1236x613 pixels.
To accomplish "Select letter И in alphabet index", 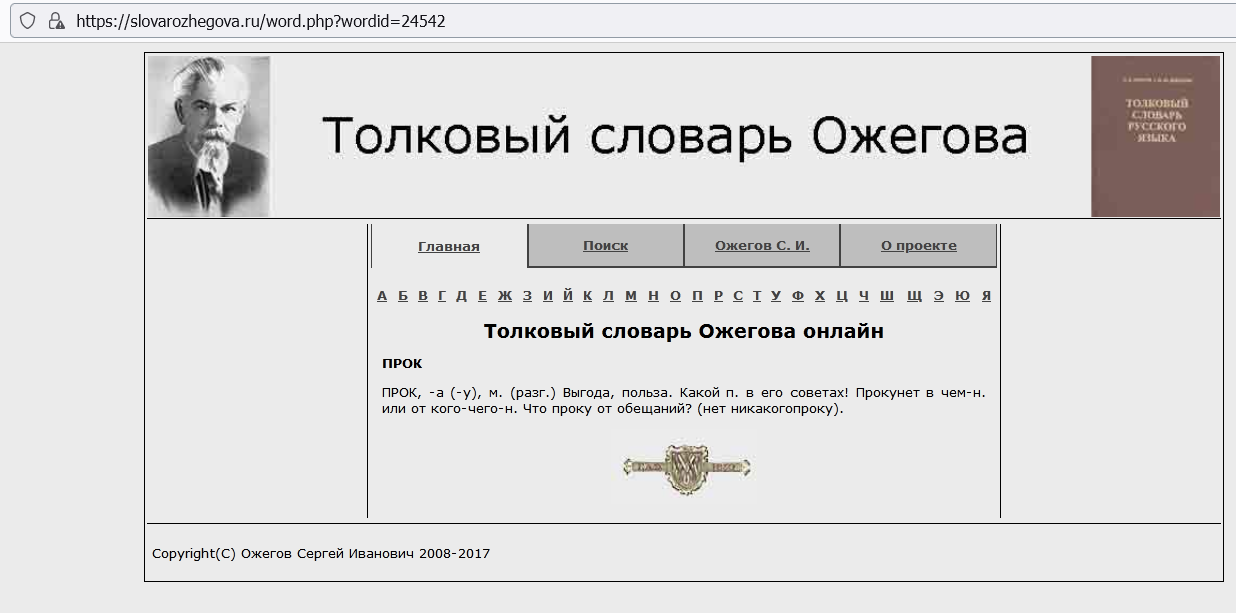I will click(x=547, y=295).
